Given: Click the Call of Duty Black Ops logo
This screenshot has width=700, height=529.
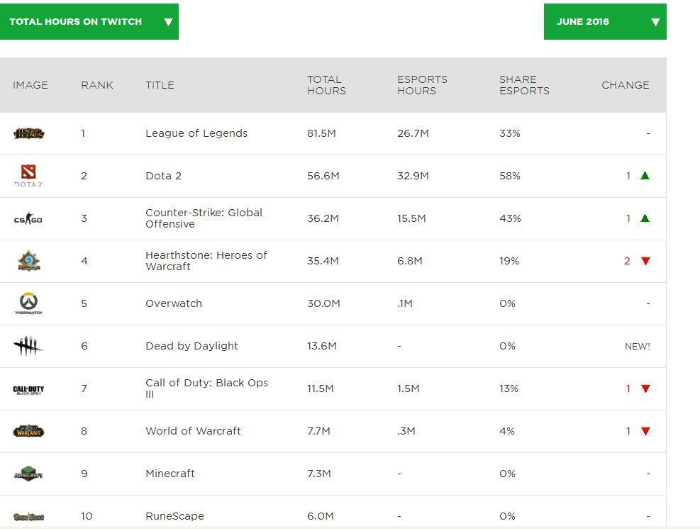Looking at the screenshot, I should point(29,390).
